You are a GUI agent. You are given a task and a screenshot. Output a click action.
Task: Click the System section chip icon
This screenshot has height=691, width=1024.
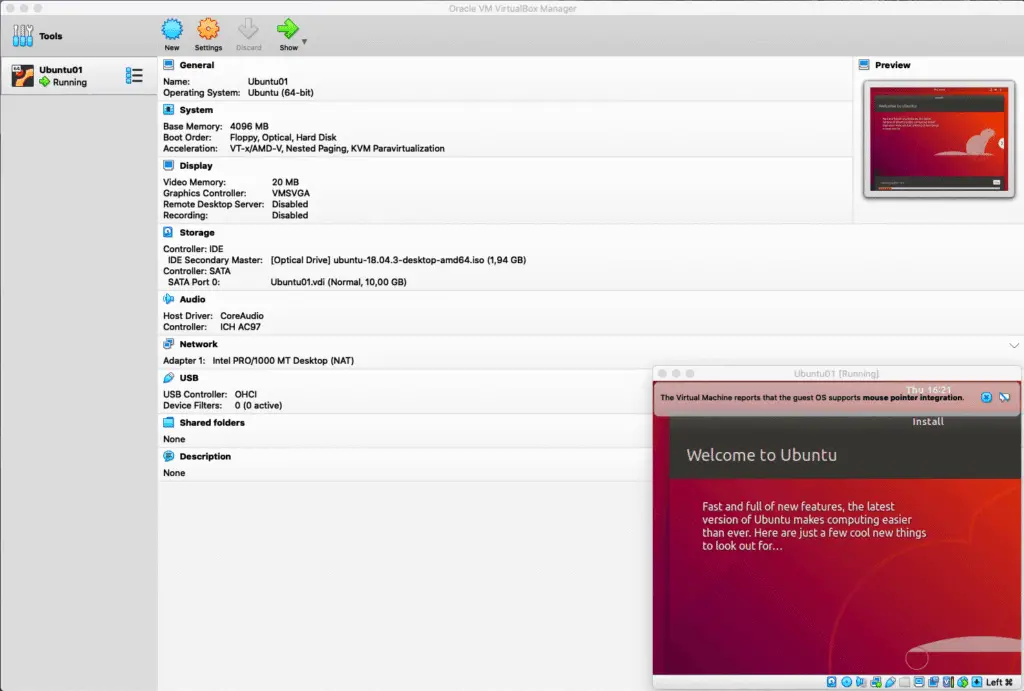[x=168, y=110]
